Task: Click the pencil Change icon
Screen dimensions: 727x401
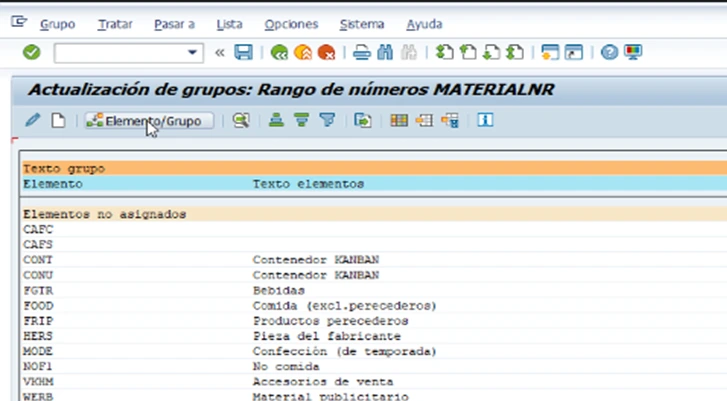Action: [32, 121]
